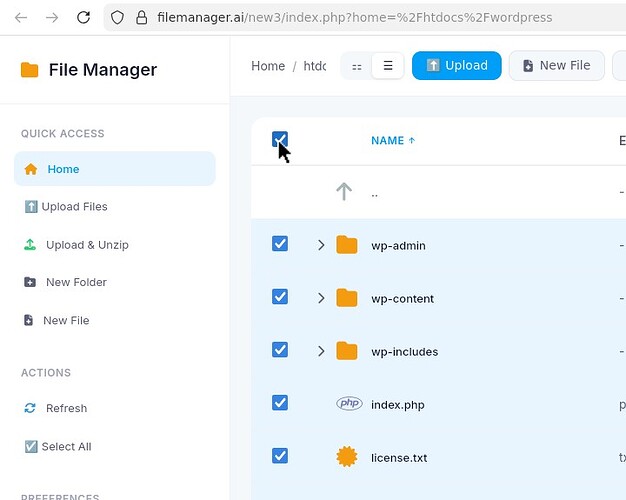The height and width of the screenshot is (500, 626).
Task: Uncheck the wp-content row checkbox
Action: tap(280, 297)
